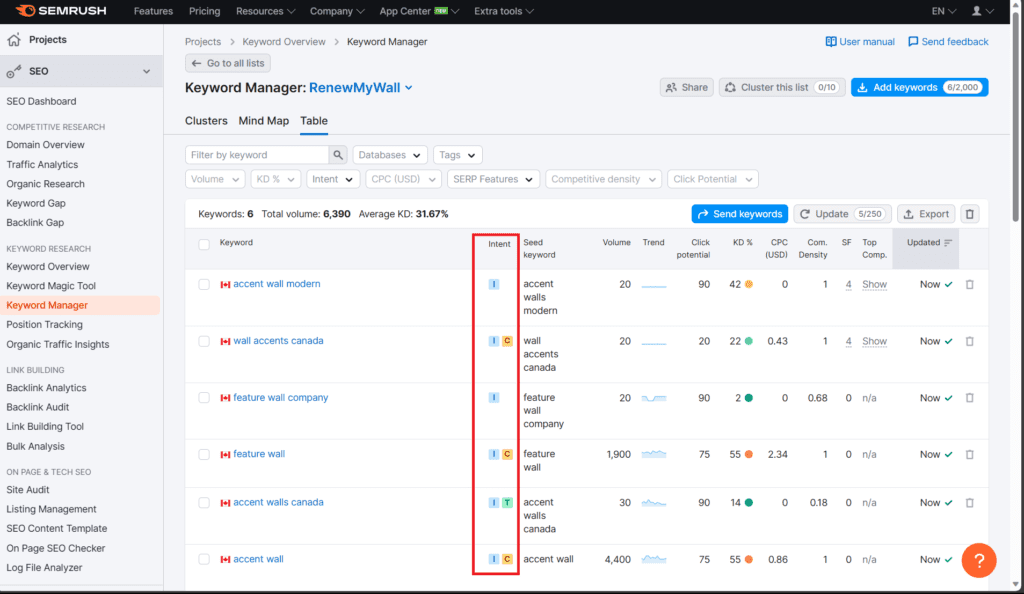Delete the wall accents canada row
The height and width of the screenshot is (594, 1024).
point(970,341)
